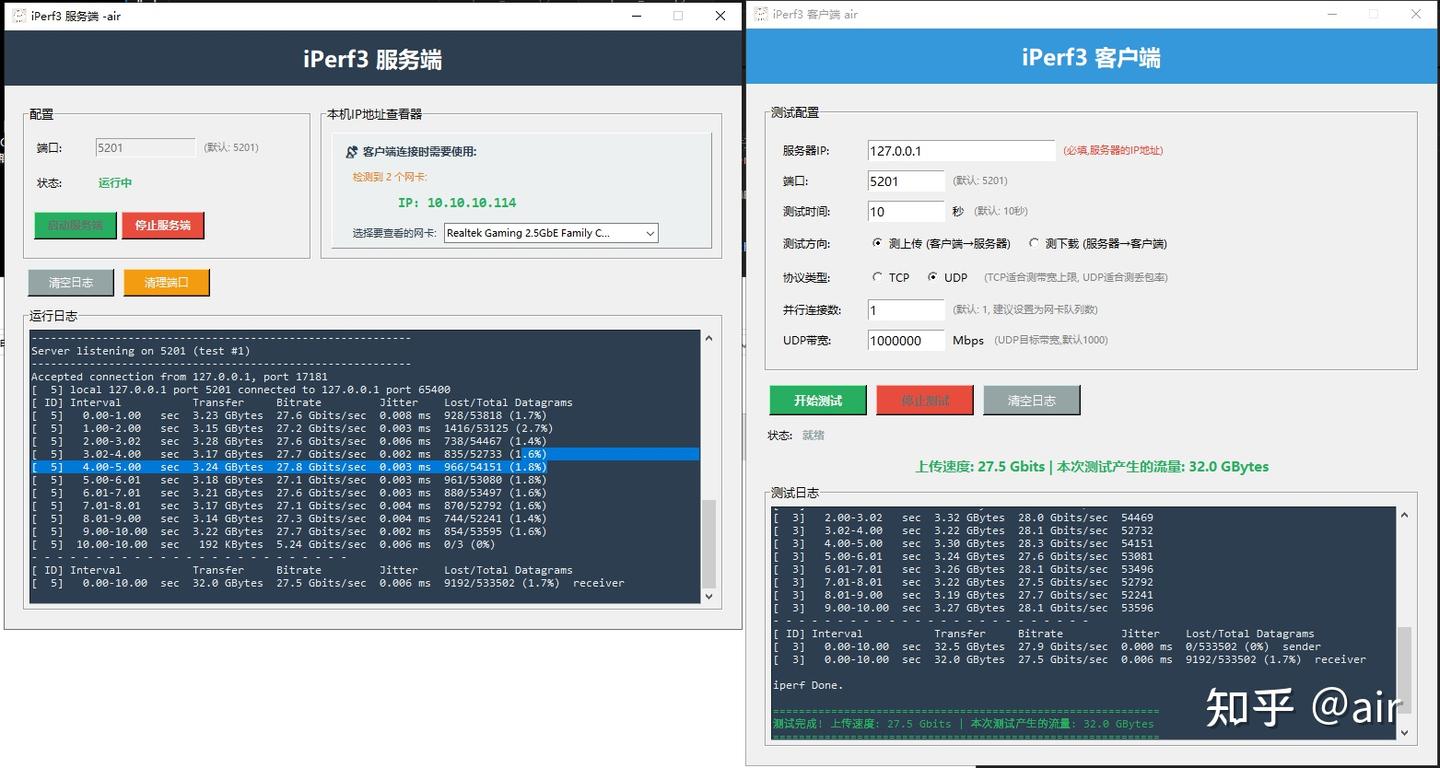Click client receiver summary row
1440x768 pixels.
pyautogui.click(x=1069, y=660)
